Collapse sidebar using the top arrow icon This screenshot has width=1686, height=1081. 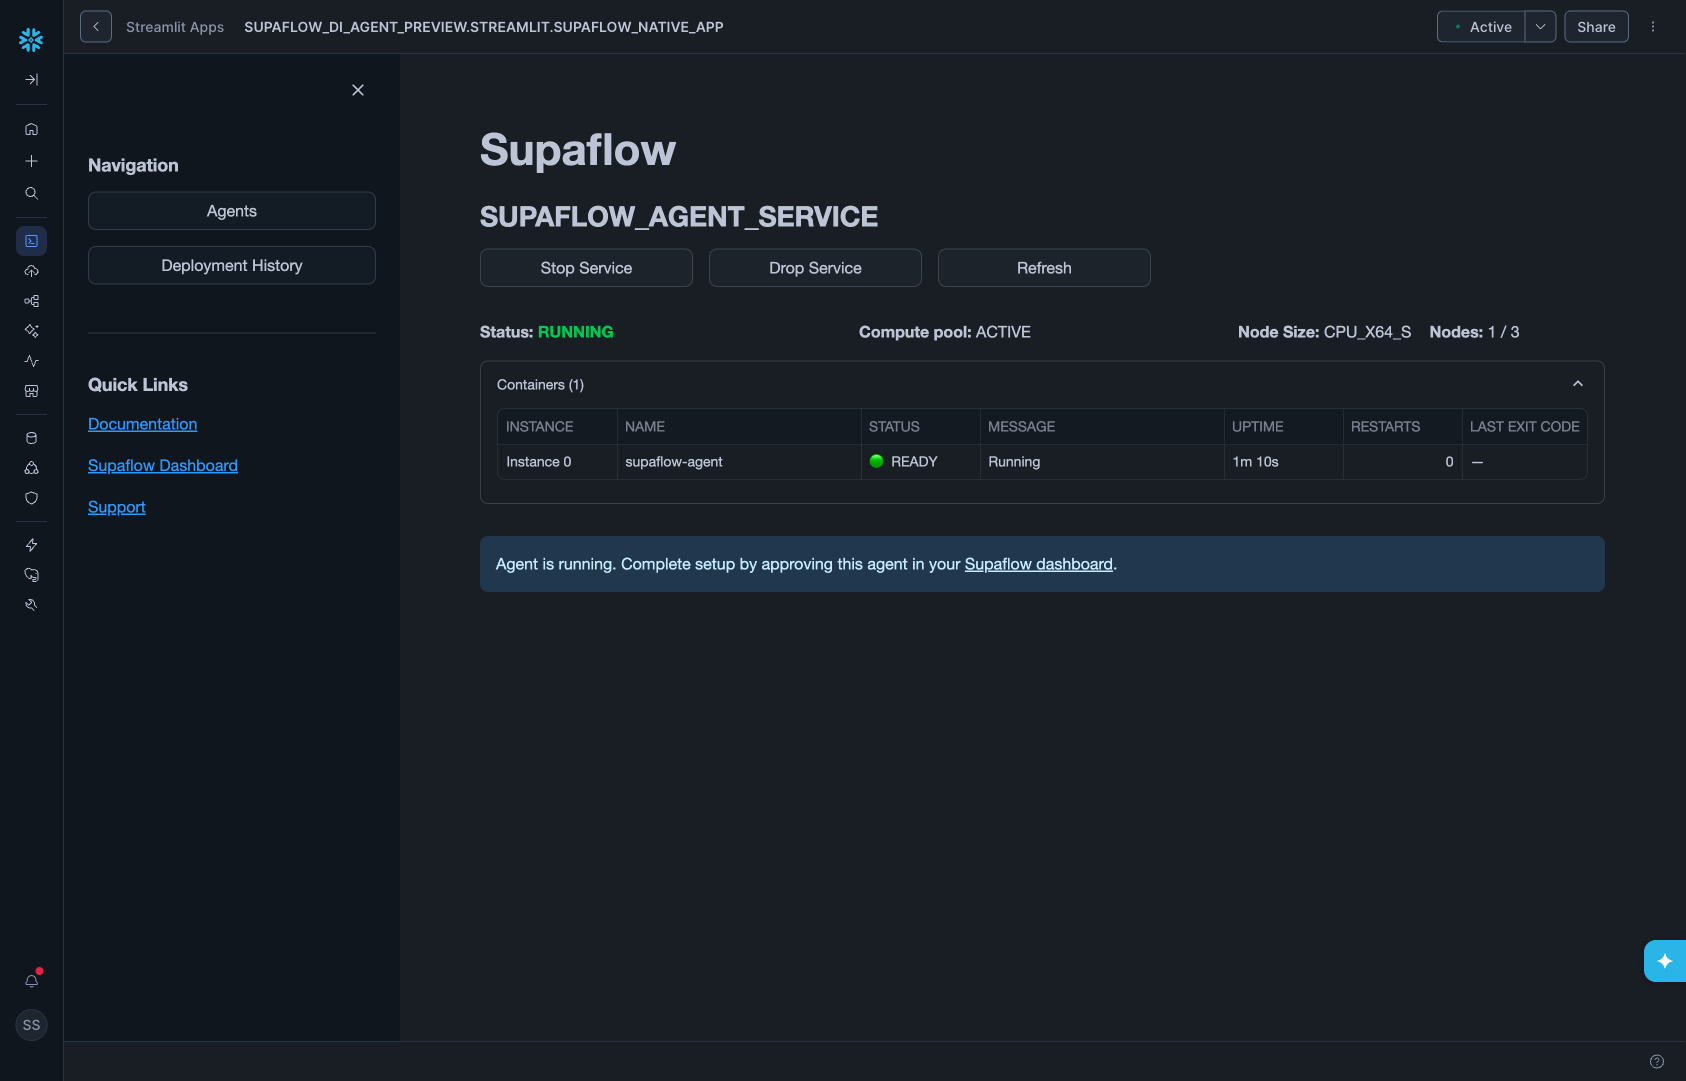(x=31, y=79)
